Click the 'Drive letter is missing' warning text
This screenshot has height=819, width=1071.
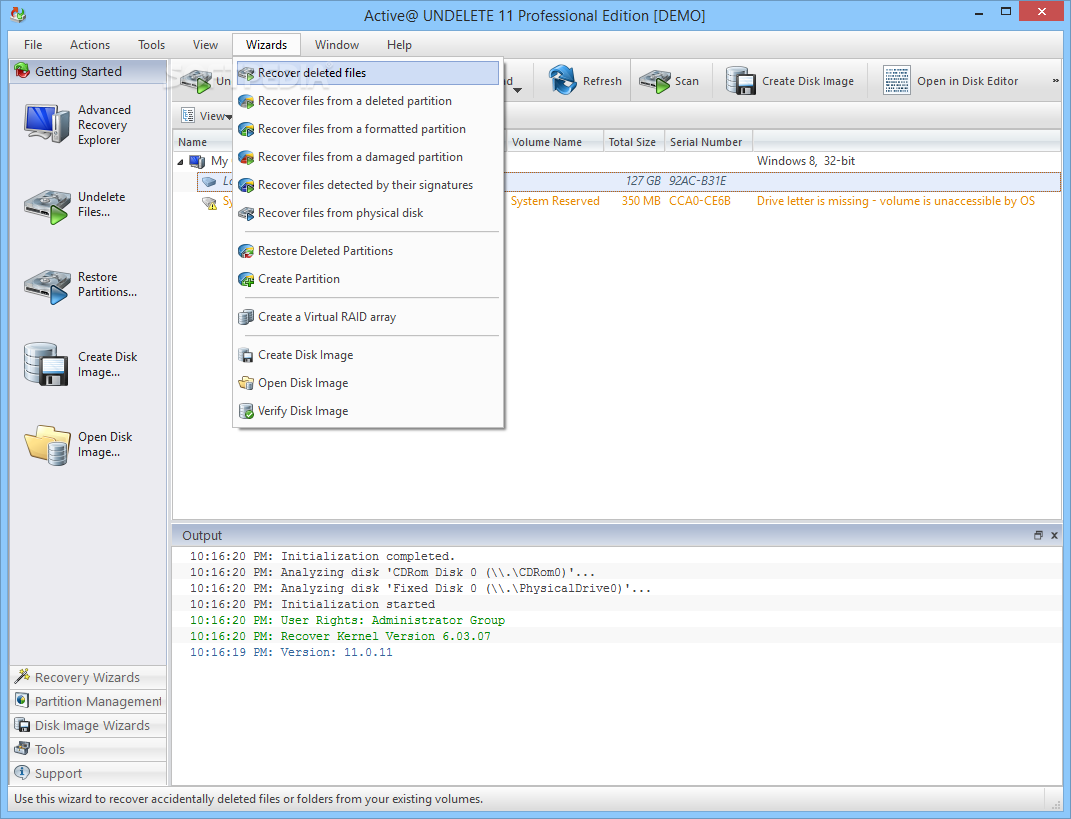click(x=895, y=202)
